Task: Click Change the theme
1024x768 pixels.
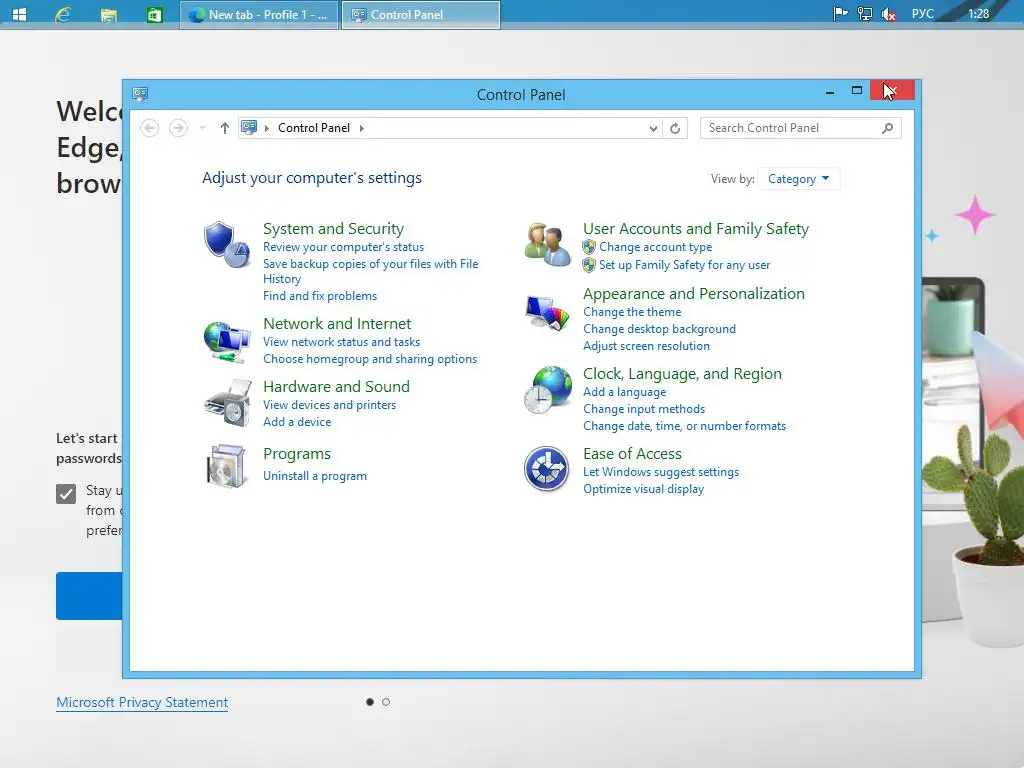Action: point(632,312)
